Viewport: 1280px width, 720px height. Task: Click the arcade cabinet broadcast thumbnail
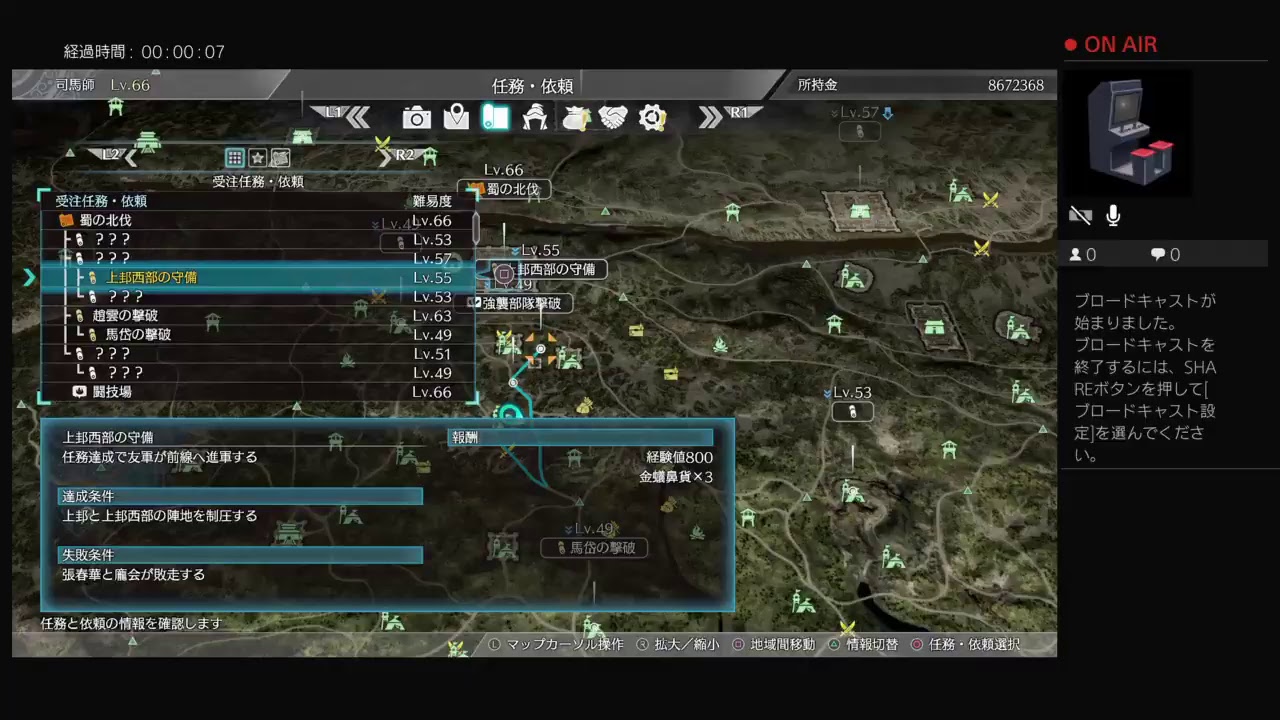[x=1128, y=132]
